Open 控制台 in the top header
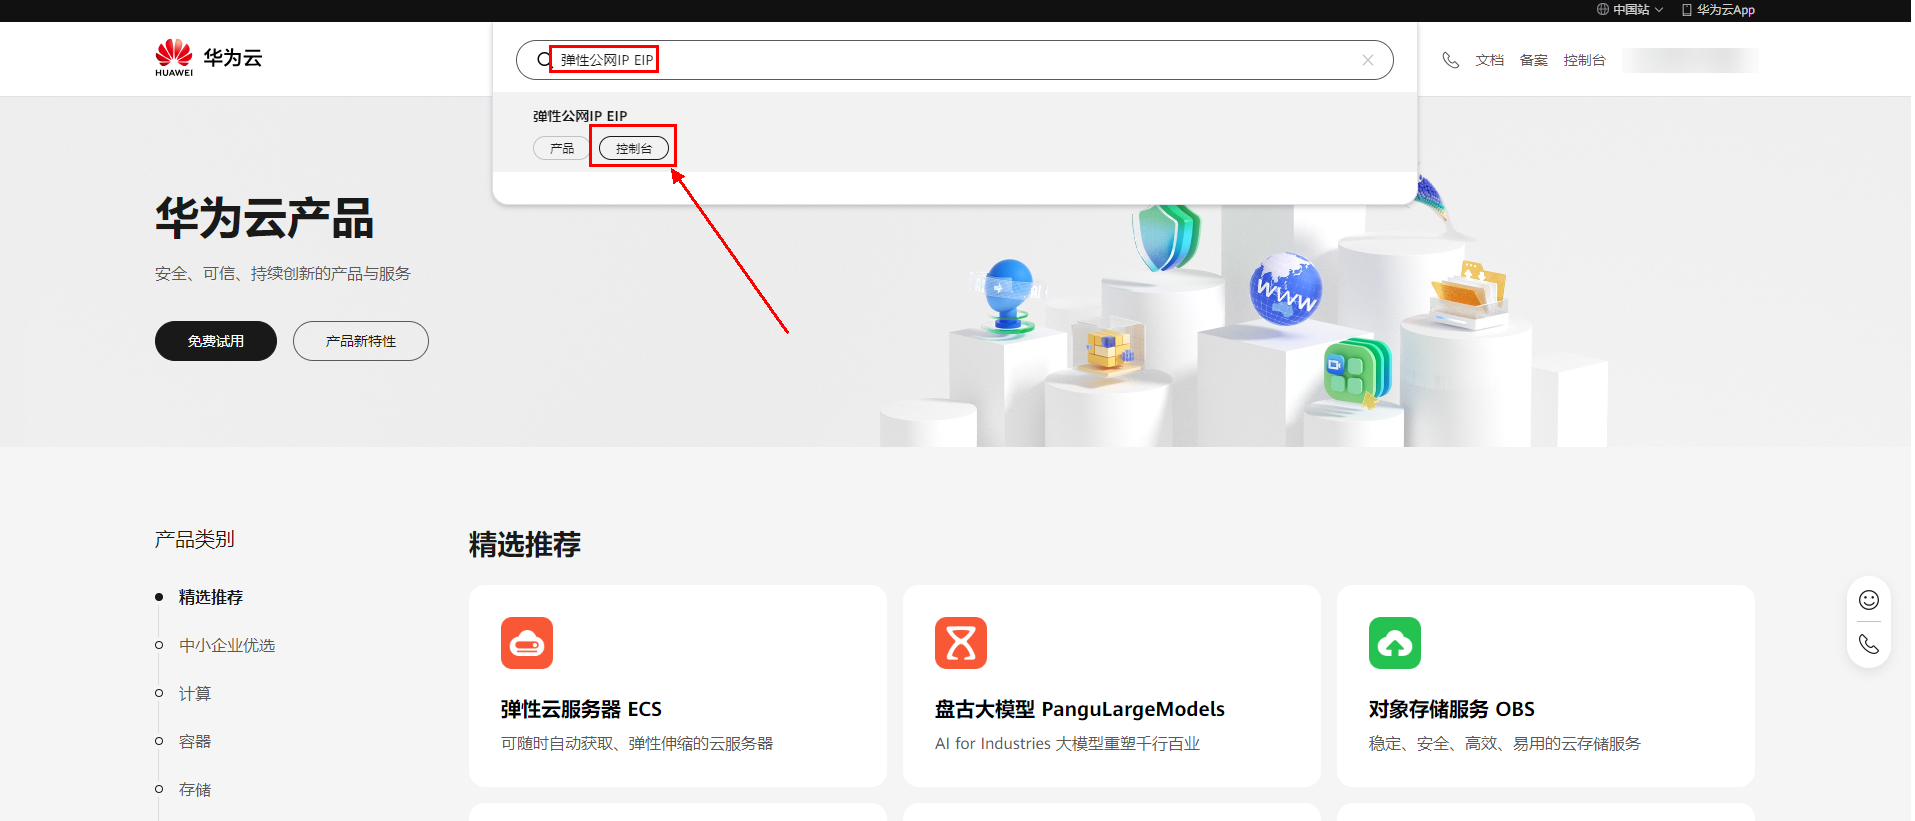 [x=1584, y=60]
